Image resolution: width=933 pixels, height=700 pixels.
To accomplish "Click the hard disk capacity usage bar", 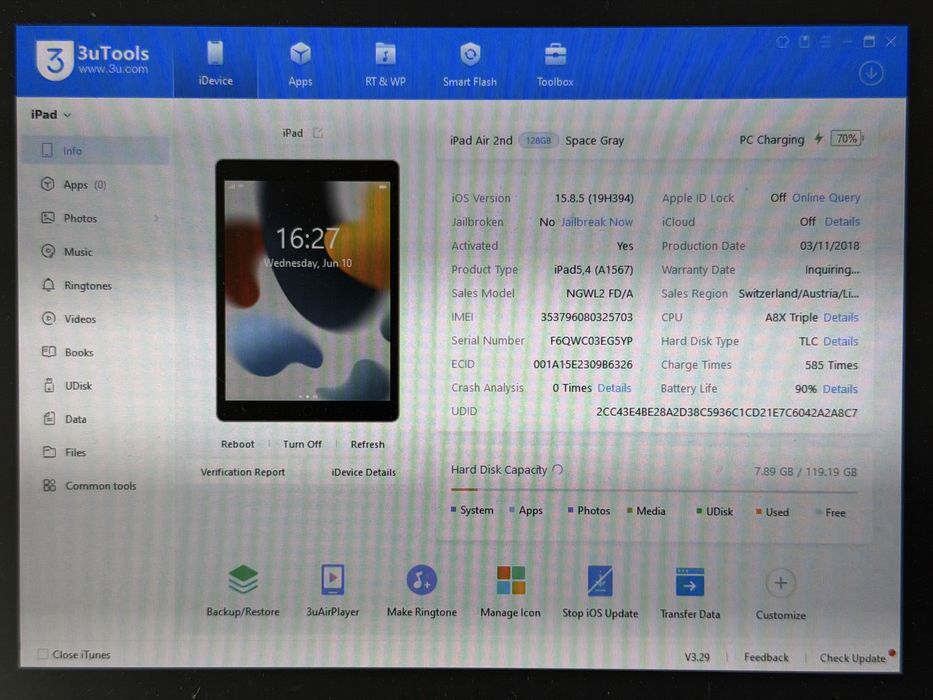I will 654,490.
